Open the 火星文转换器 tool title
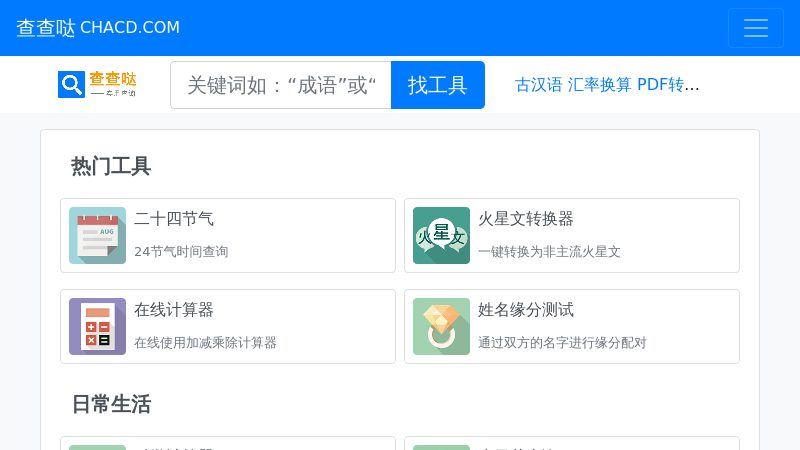 click(x=526, y=219)
